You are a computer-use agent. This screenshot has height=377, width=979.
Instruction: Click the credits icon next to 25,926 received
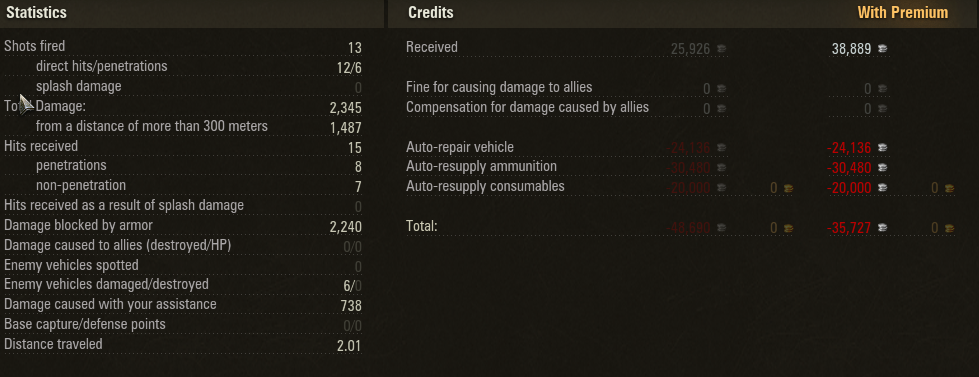(721, 49)
